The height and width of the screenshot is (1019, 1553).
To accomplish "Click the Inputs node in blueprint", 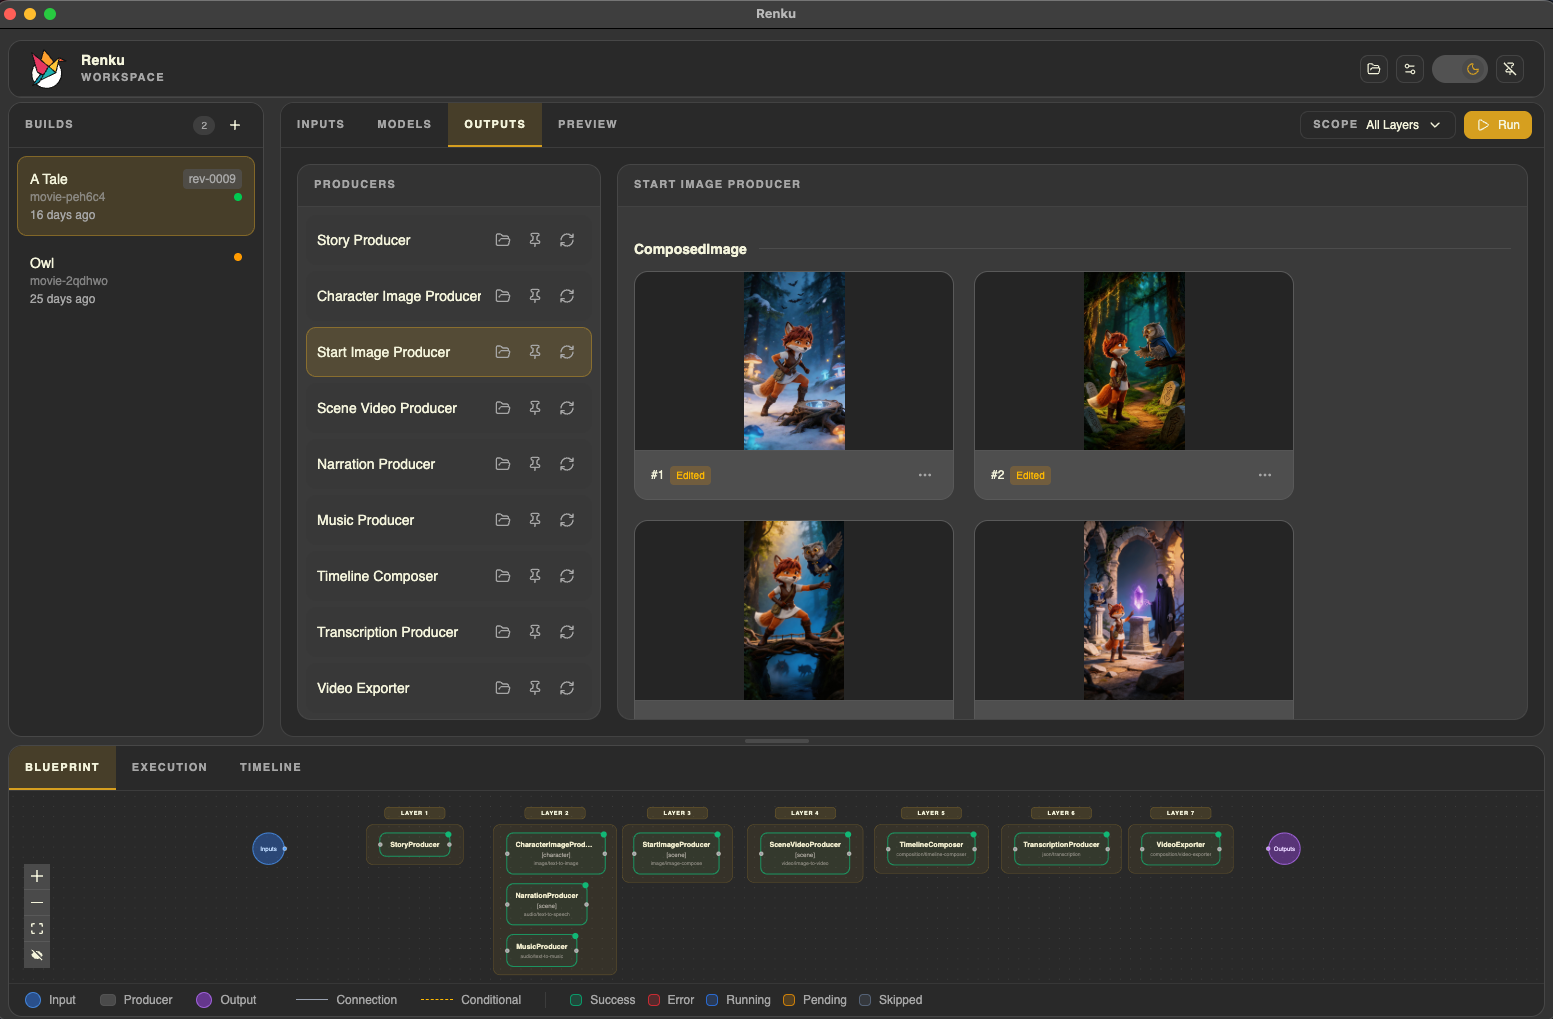I will (x=268, y=849).
